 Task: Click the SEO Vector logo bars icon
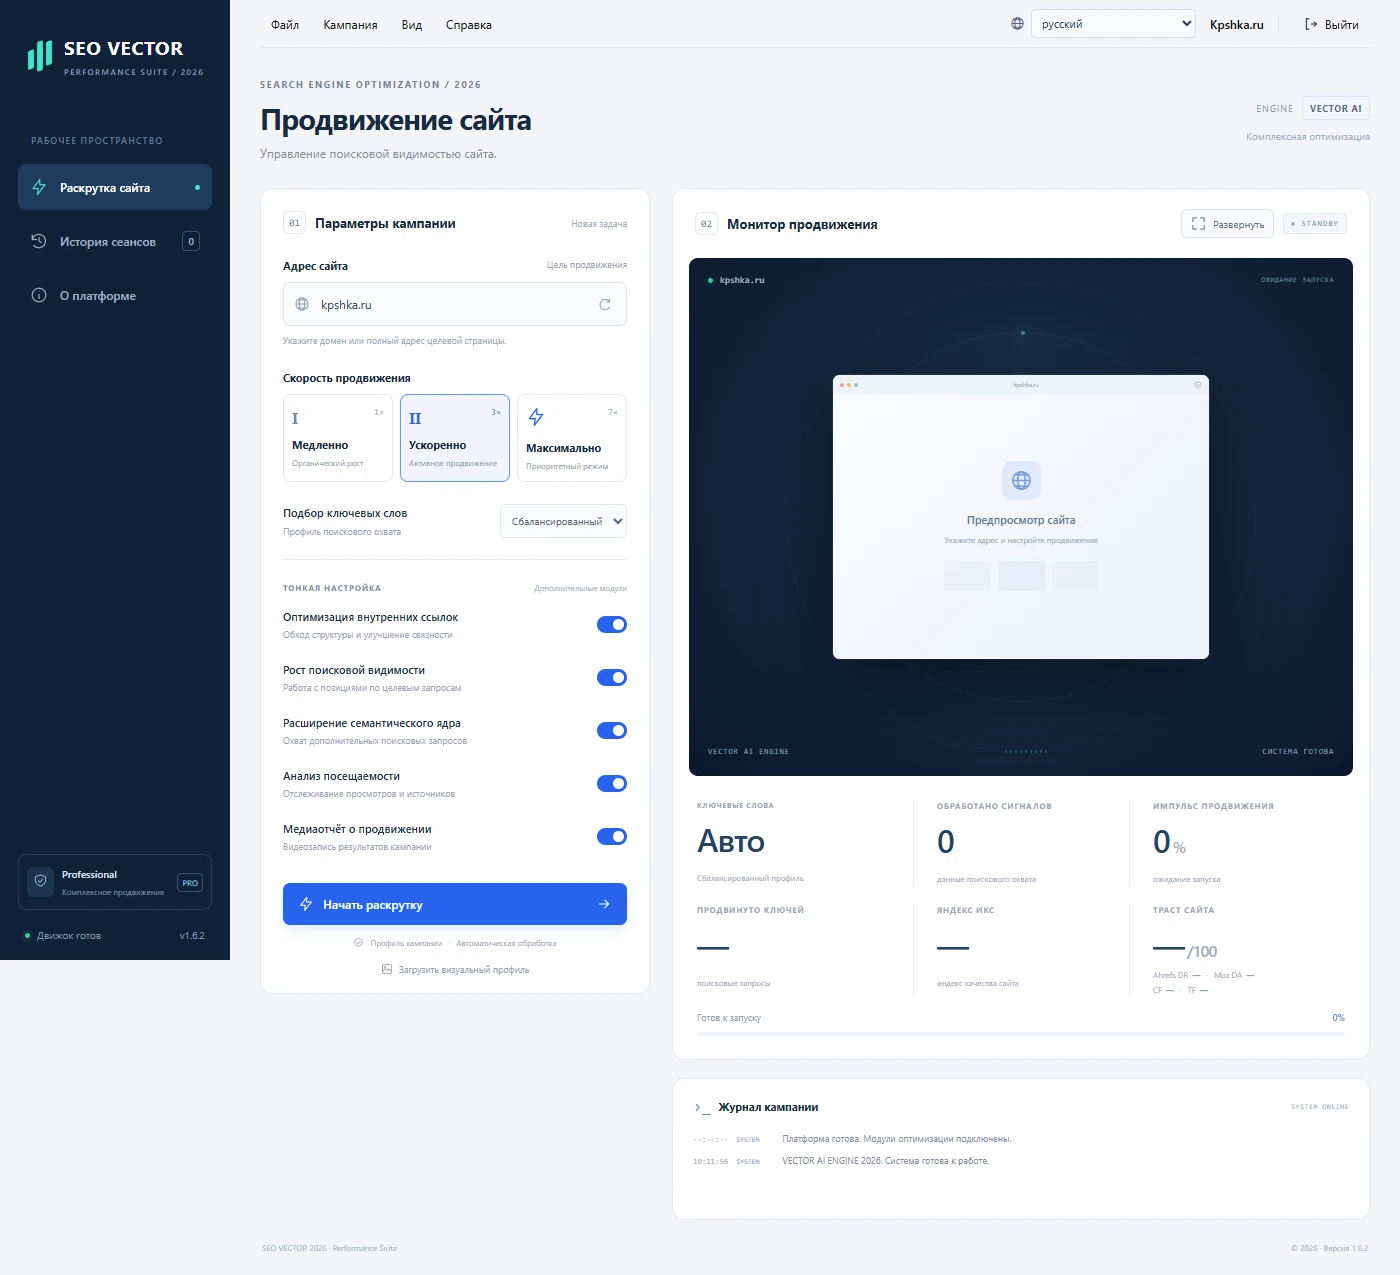tap(40, 56)
